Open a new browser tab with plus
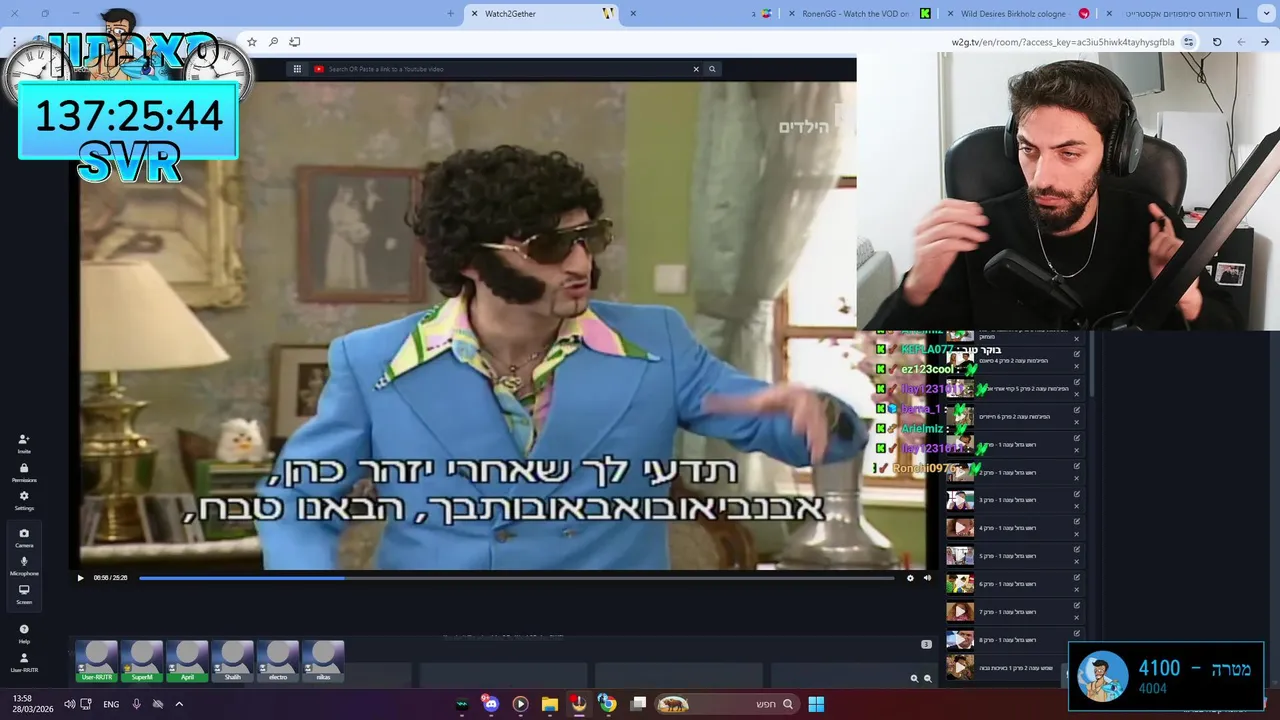The height and width of the screenshot is (720, 1280). pyautogui.click(x=450, y=14)
